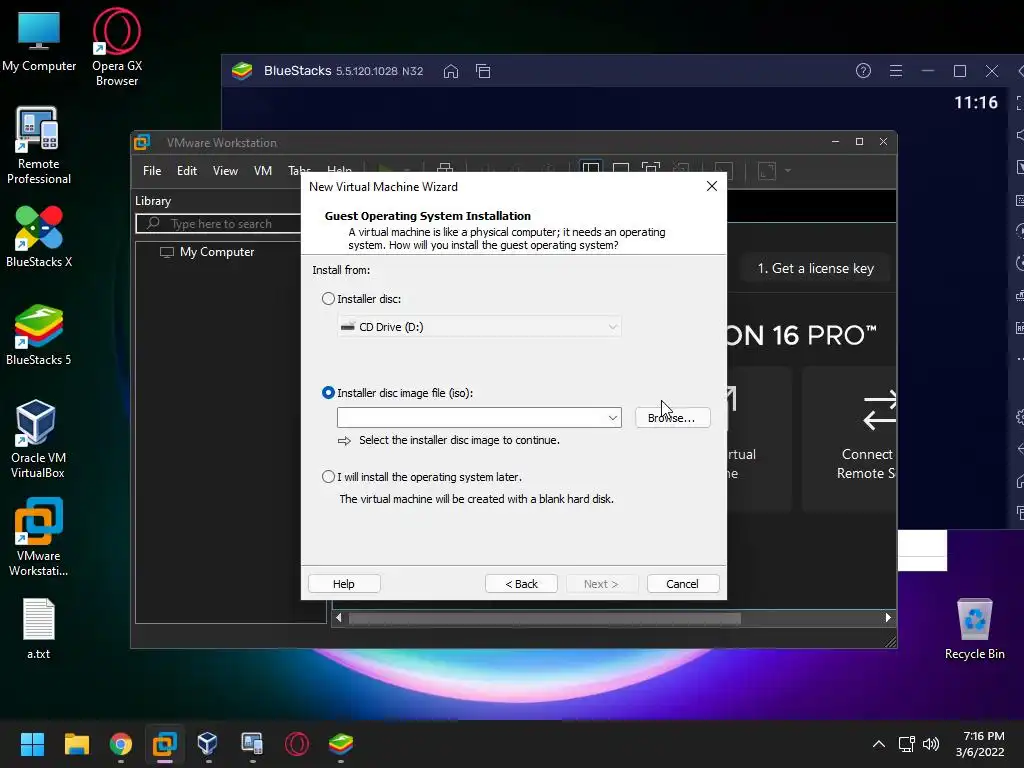Image resolution: width=1024 pixels, height=768 pixels.
Task: Open the VM menu in VMware Workstation
Action: pyautogui.click(x=263, y=170)
